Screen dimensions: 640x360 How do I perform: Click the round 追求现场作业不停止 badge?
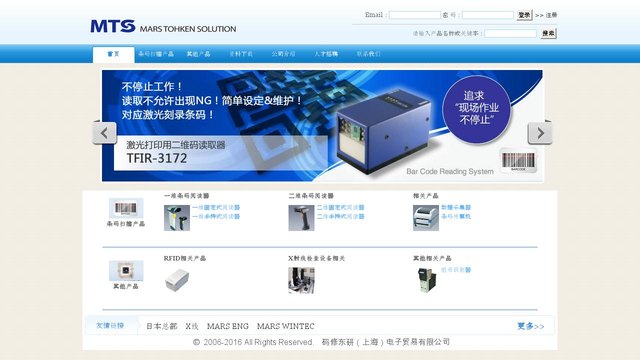[x=476, y=108]
